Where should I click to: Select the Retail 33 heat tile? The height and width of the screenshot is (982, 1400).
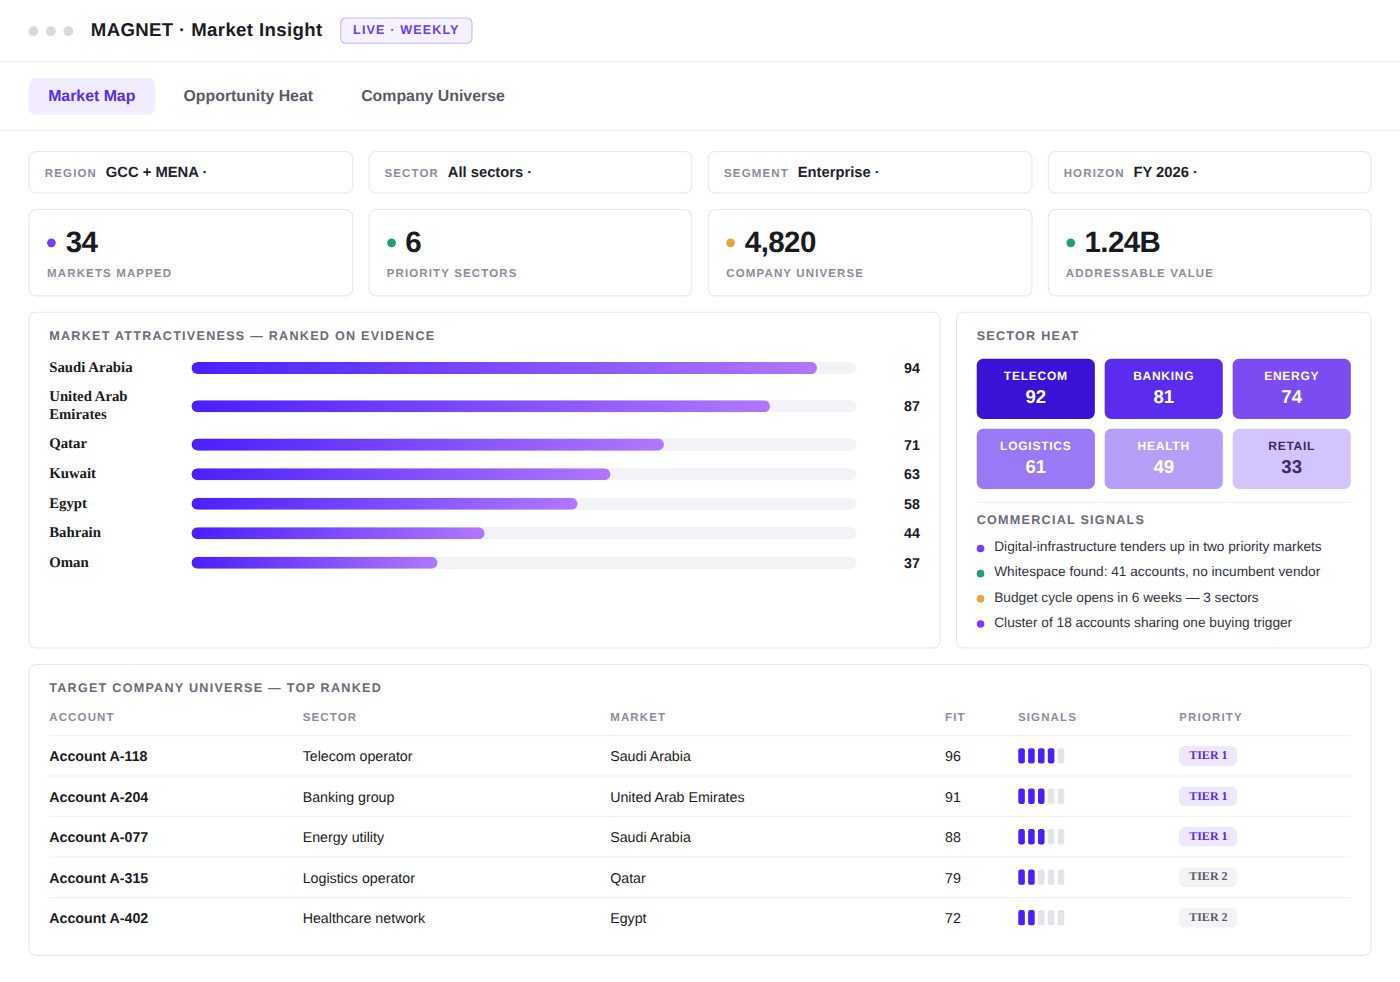coord(1292,459)
